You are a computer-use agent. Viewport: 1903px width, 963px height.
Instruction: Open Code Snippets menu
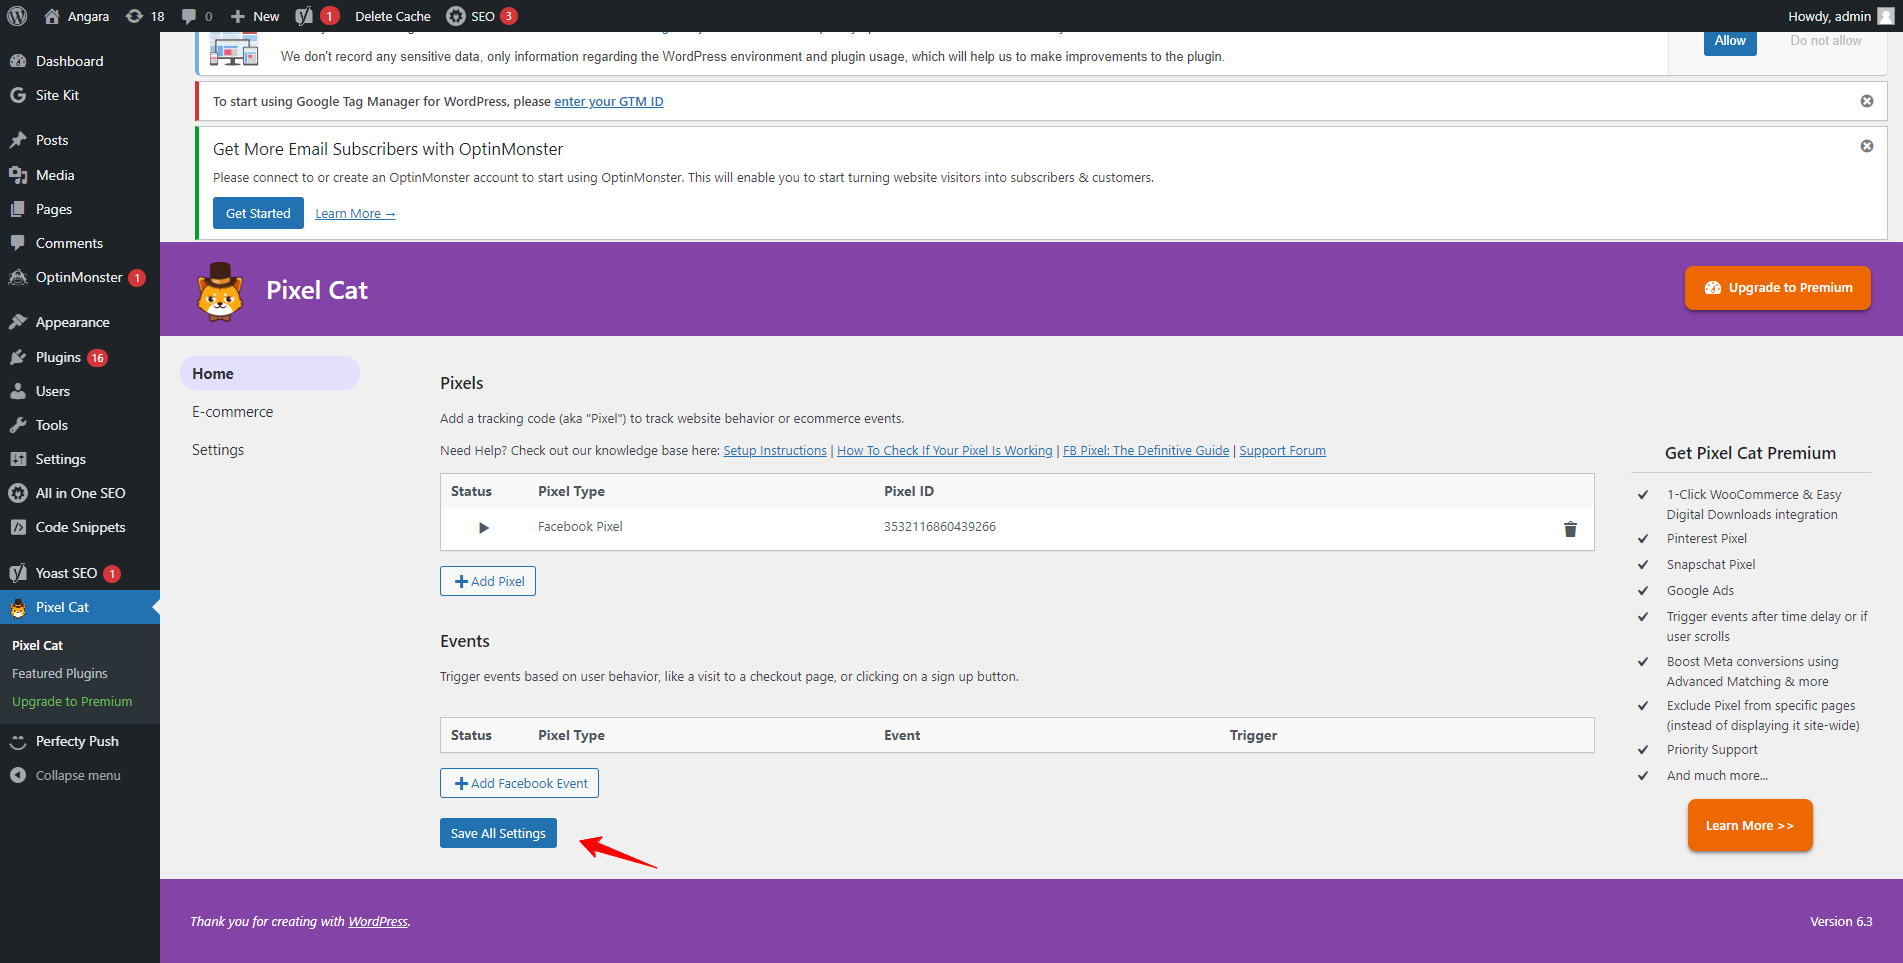pos(80,527)
